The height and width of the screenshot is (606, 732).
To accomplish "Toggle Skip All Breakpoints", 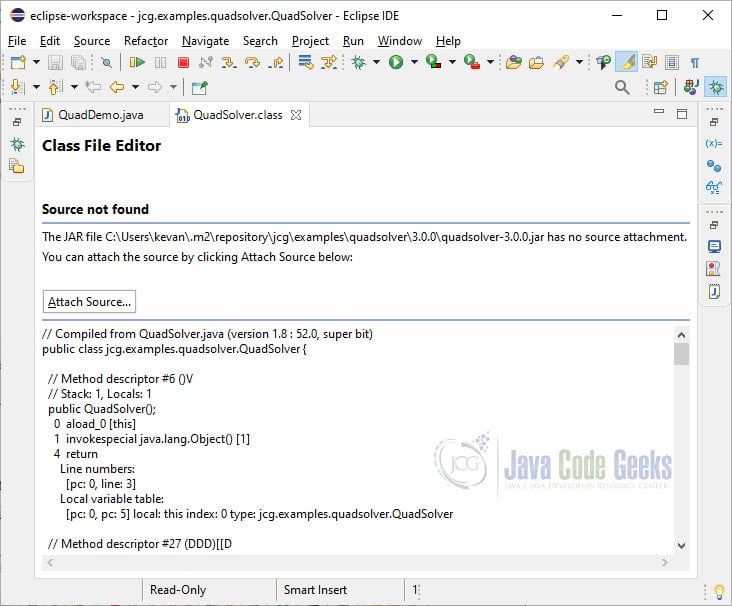I will point(106,62).
